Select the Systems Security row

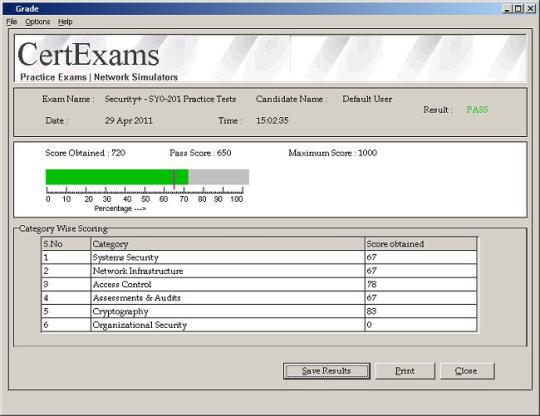coord(259,257)
